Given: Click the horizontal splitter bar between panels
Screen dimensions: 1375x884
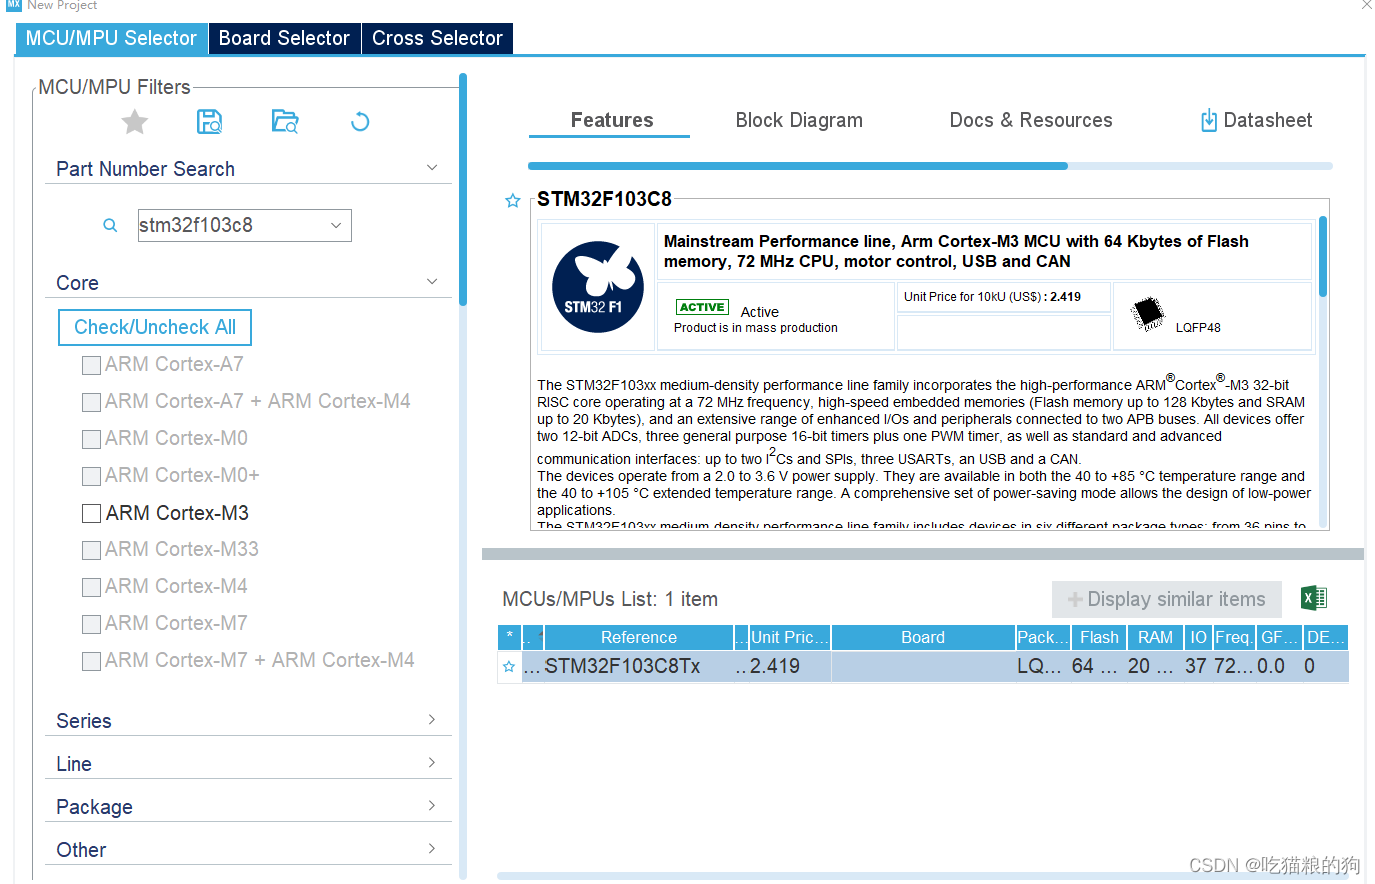Looking at the screenshot, I should point(923,554).
